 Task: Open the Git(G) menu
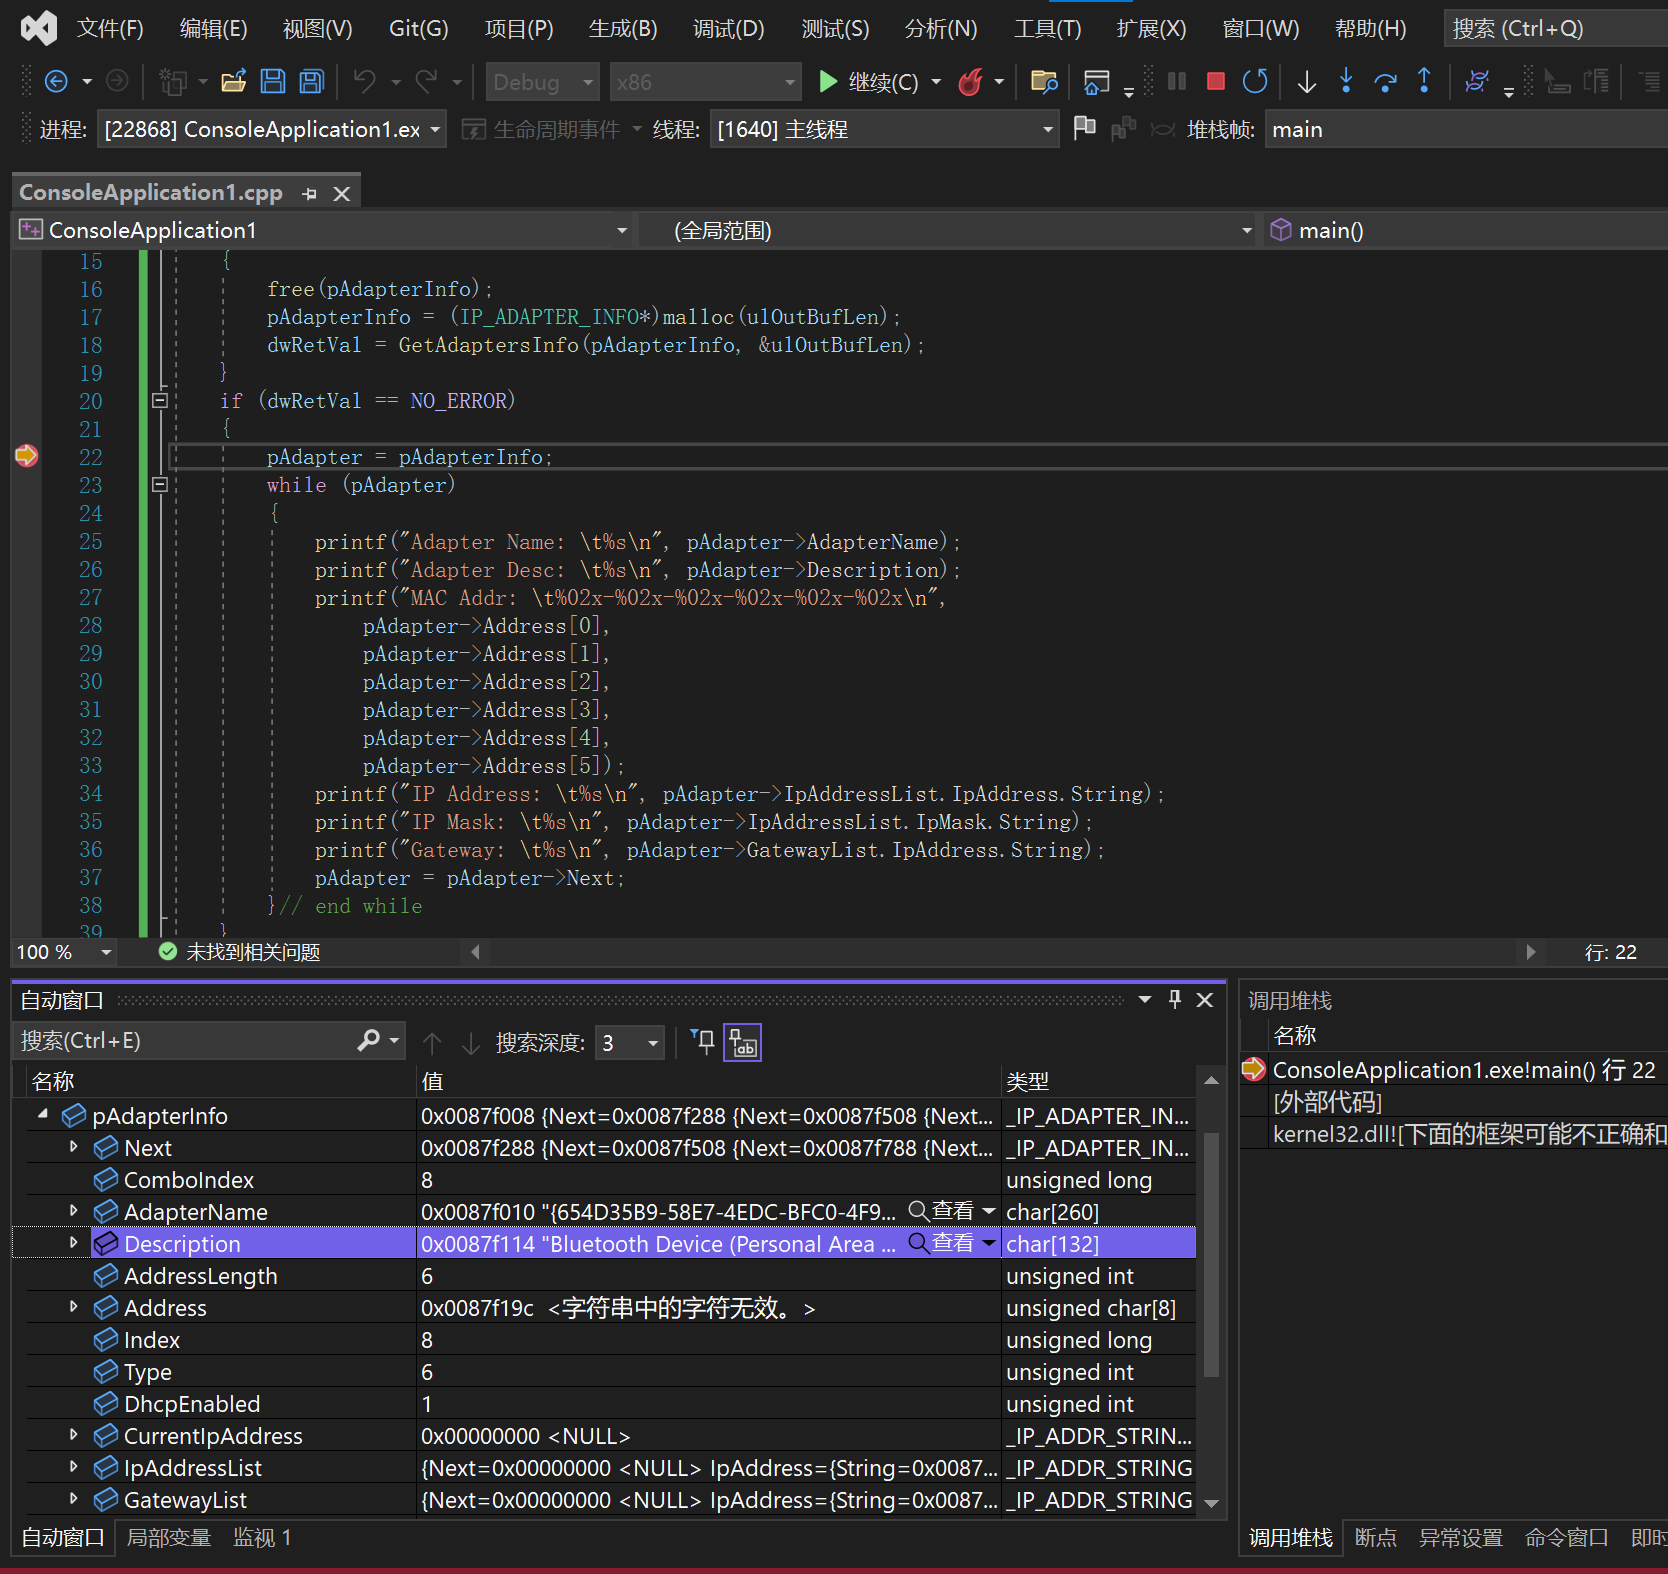tap(418, 28)
